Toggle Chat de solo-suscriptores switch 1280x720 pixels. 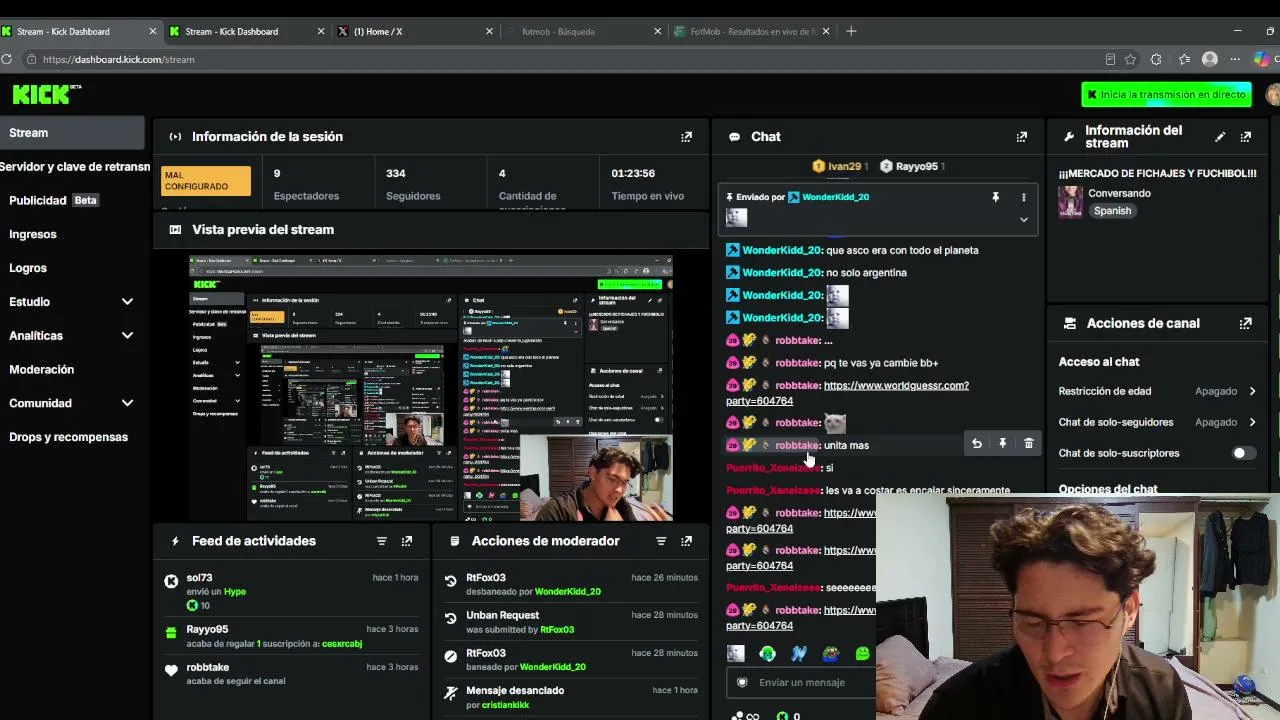[1243, 453]
